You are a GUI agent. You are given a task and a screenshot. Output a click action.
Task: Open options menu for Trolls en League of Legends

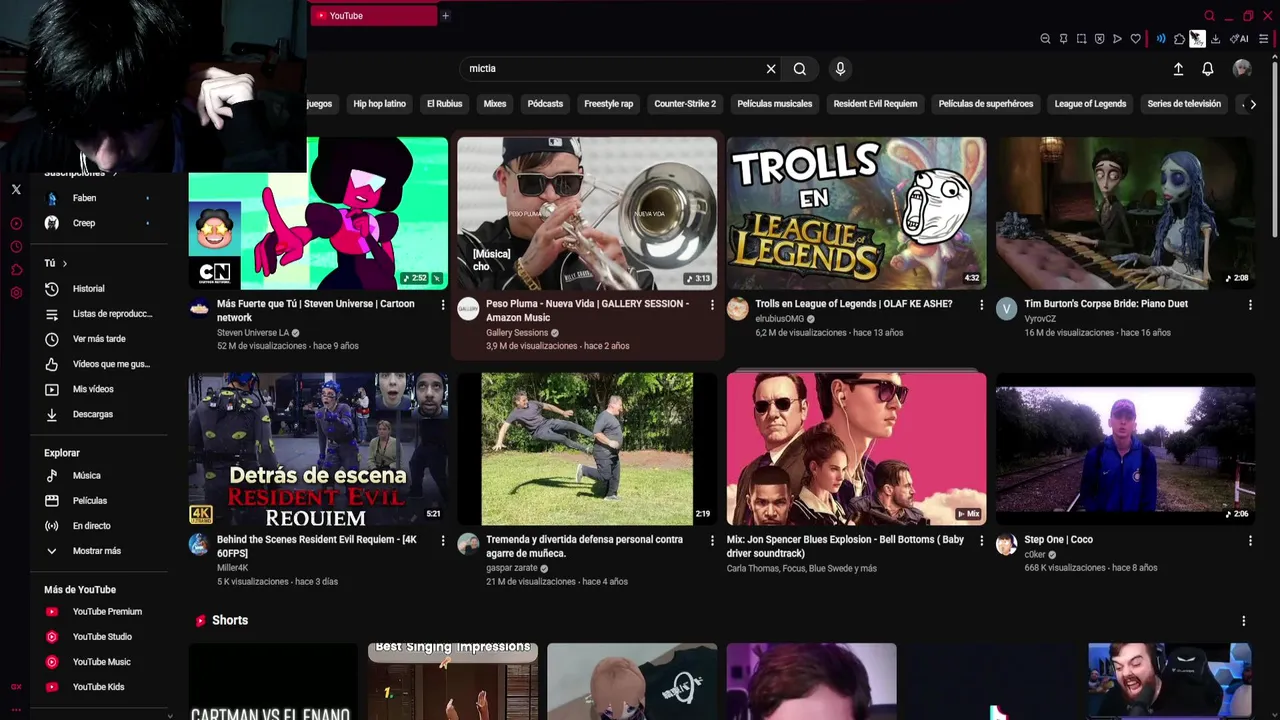[981, 305]
